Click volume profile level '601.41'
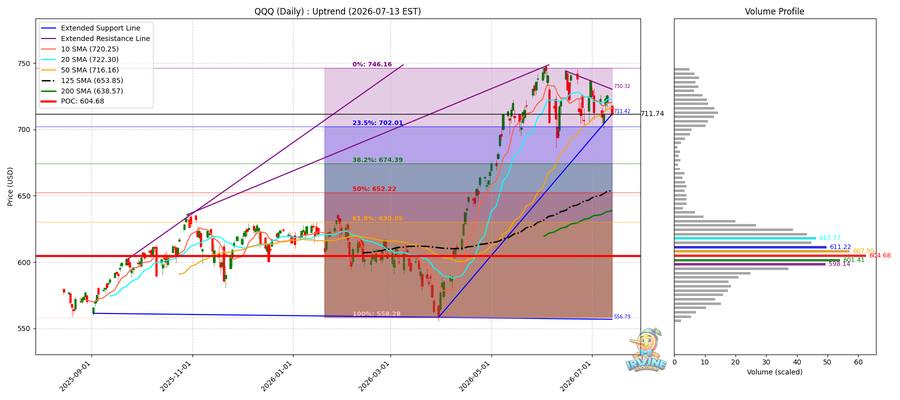 tap(852, 260)
